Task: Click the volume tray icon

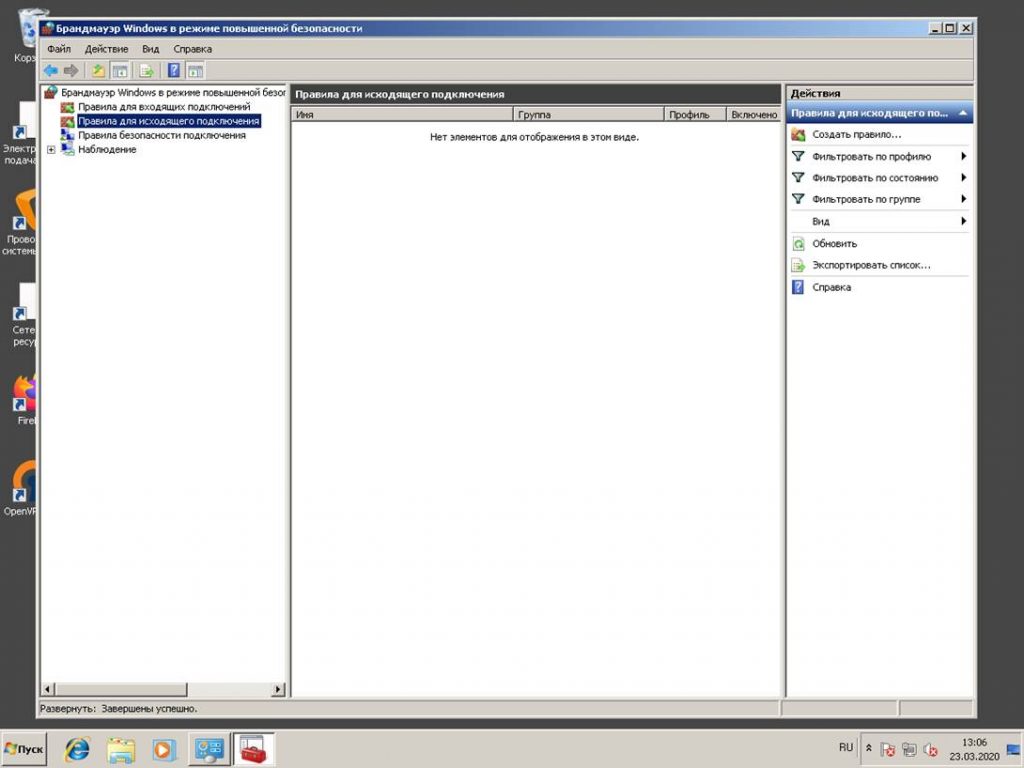Action: (930, 750)
